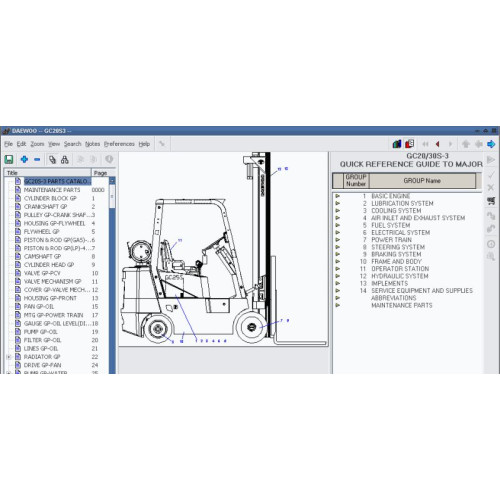
Task: Click the magnifier icon in right sidebar
Action: click(x=491, y=257)
